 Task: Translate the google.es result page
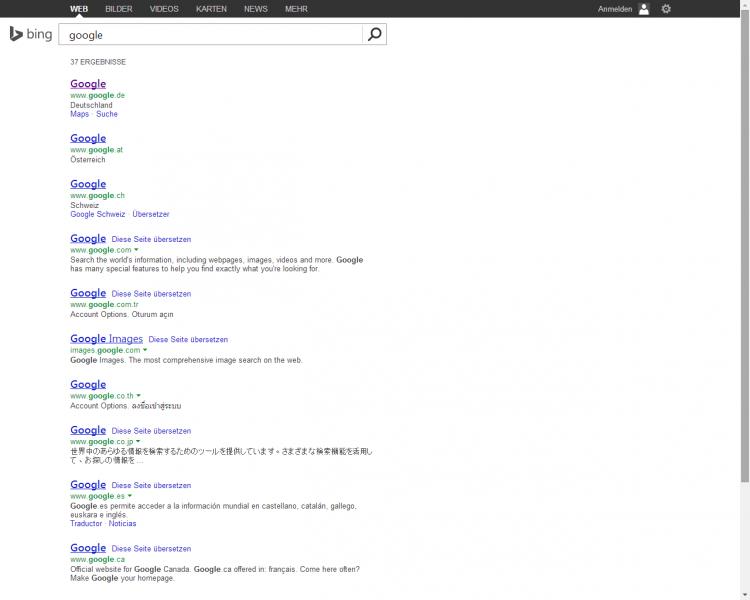pyautogui.click(x=151, y=485)
